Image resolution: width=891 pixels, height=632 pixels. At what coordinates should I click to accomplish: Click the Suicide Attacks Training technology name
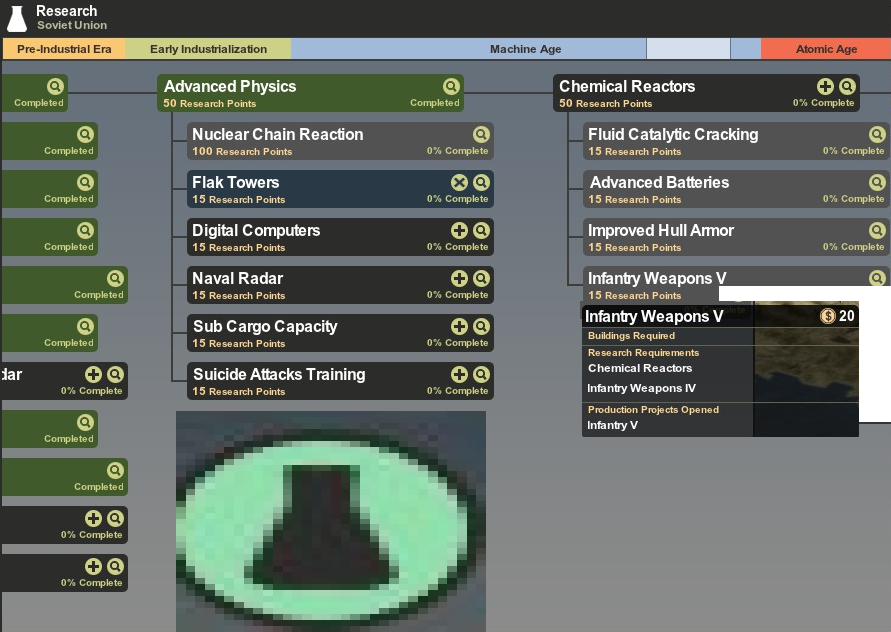(x=279, y=375)
